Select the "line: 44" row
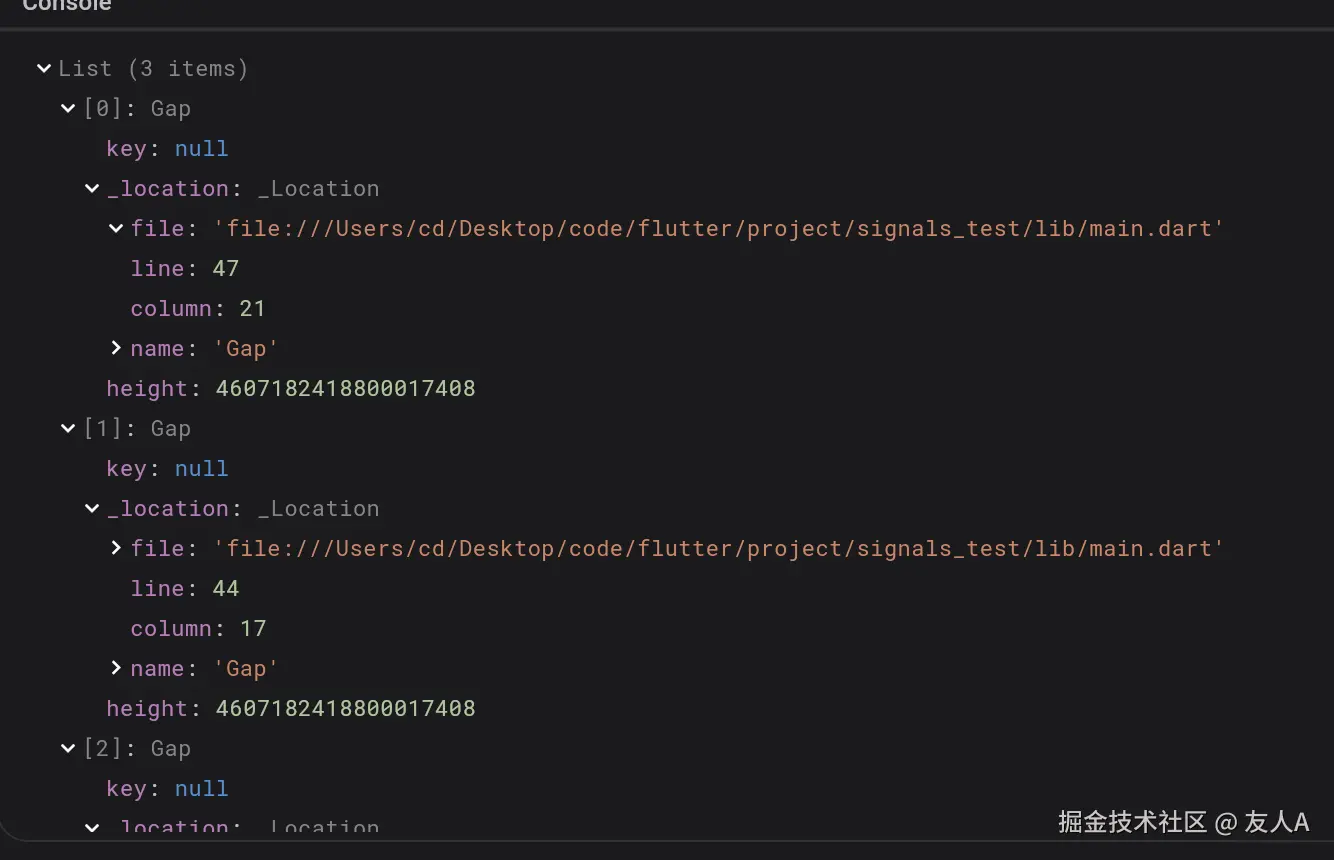 click(x=184, y=589)
